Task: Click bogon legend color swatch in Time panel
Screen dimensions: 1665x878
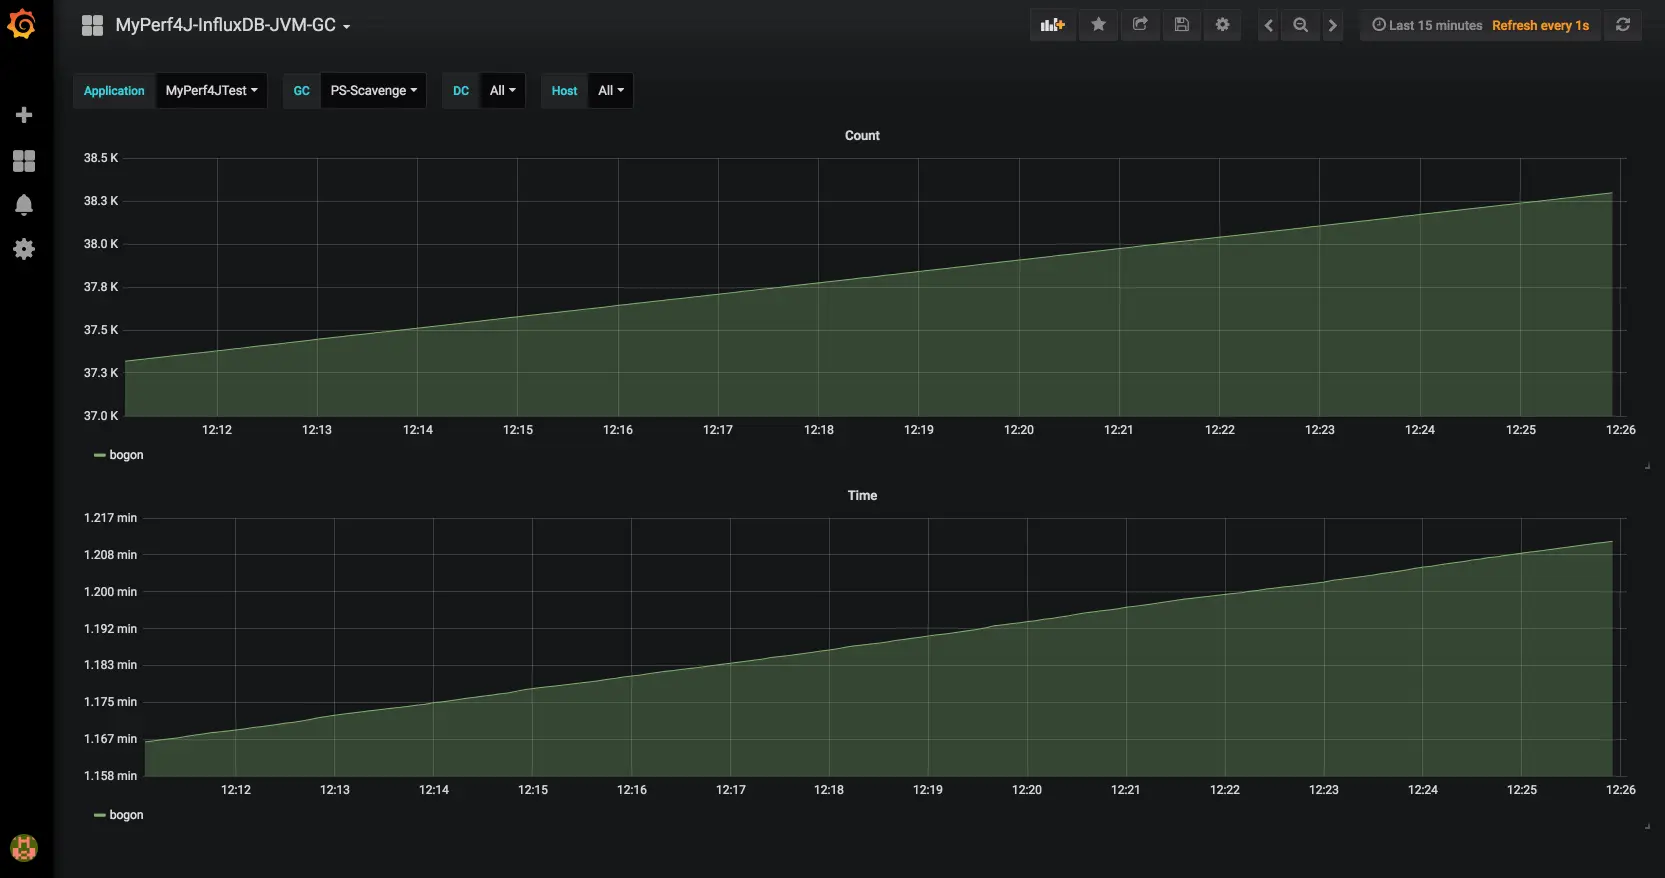Action: coord(99,815)
